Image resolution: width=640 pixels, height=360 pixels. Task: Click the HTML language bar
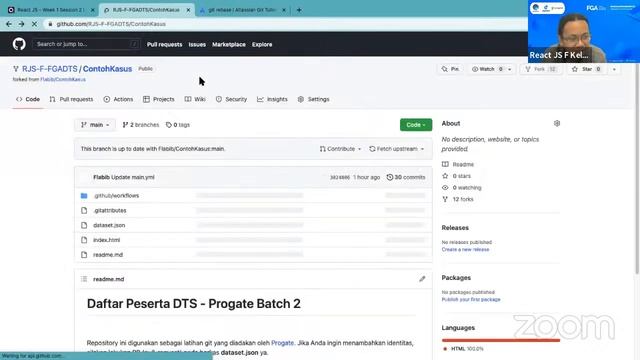[501, 340]
